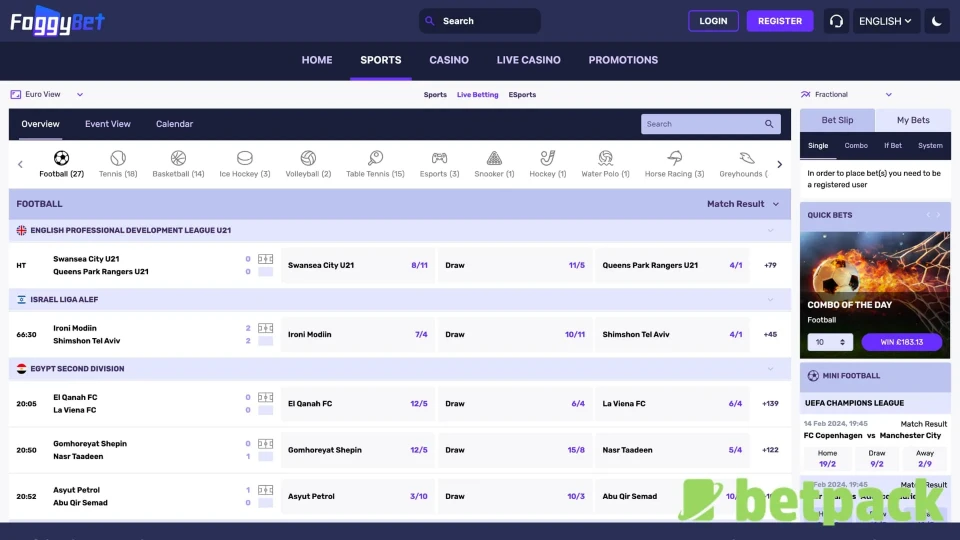Viewport: 960px width, 540px height.
Task: Select Single bet type
Action: (818, 146)
